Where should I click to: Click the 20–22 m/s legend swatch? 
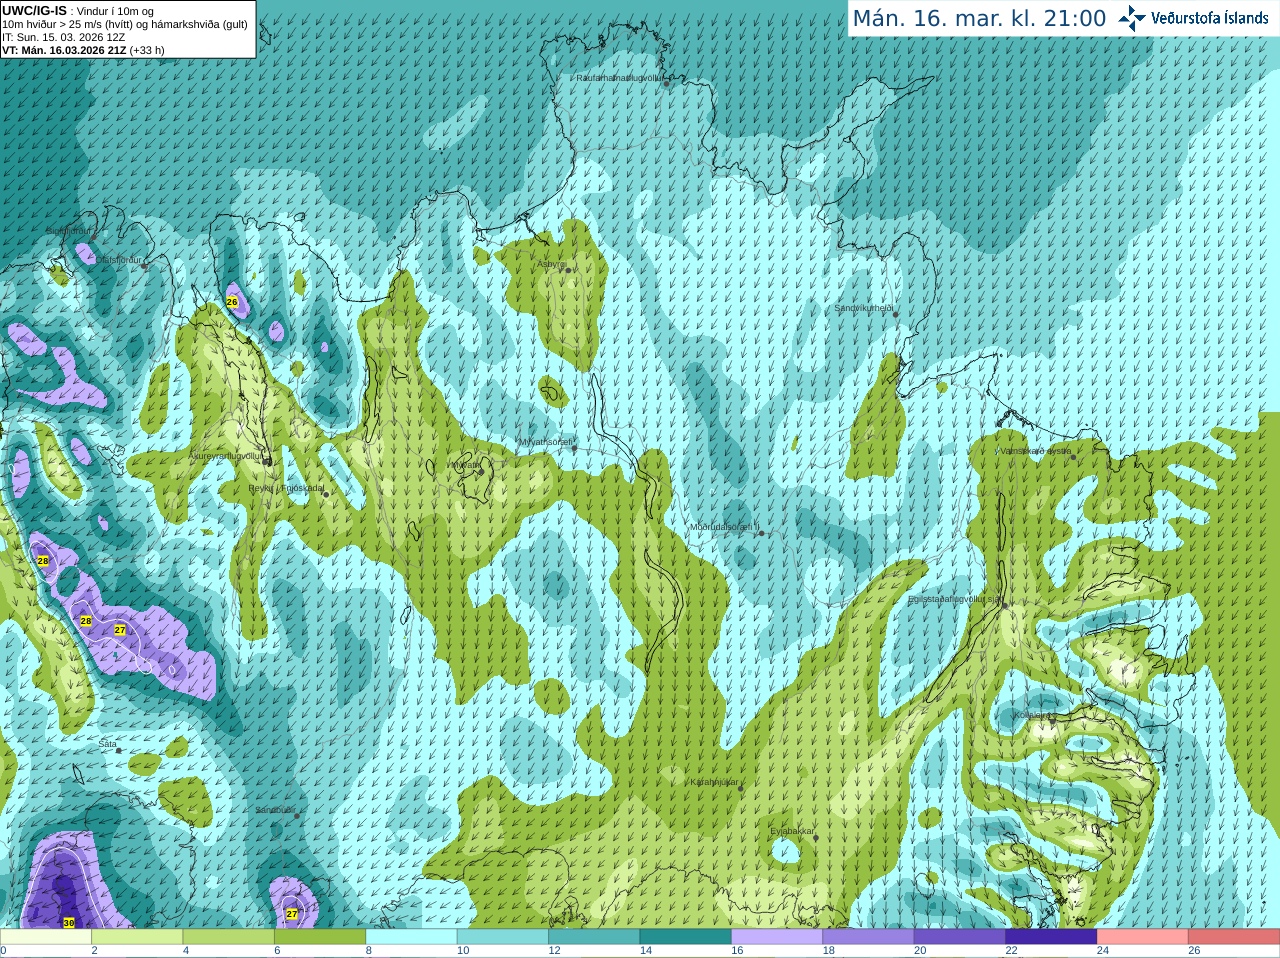point(960,937)
